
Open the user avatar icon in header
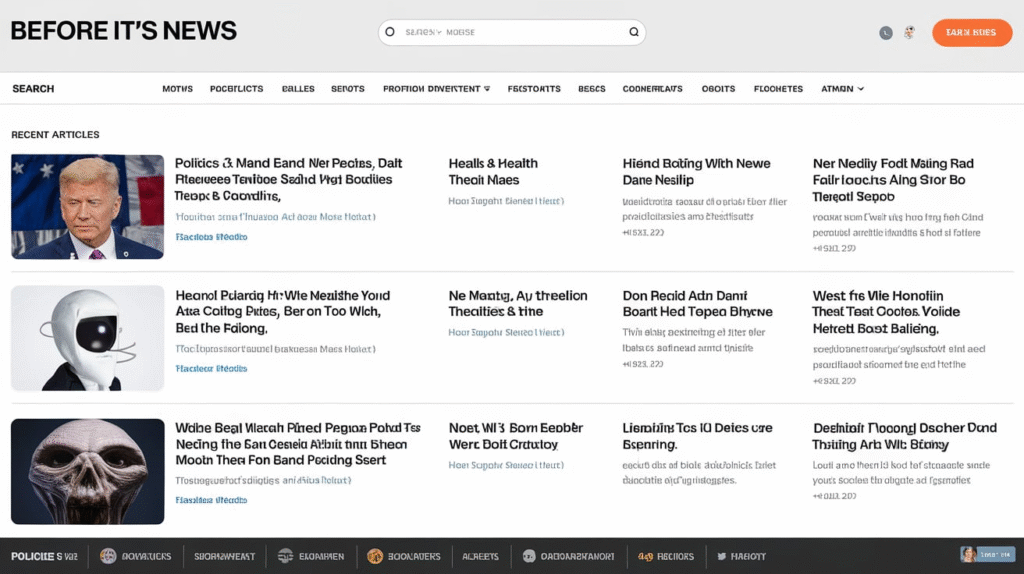(909, 33)
